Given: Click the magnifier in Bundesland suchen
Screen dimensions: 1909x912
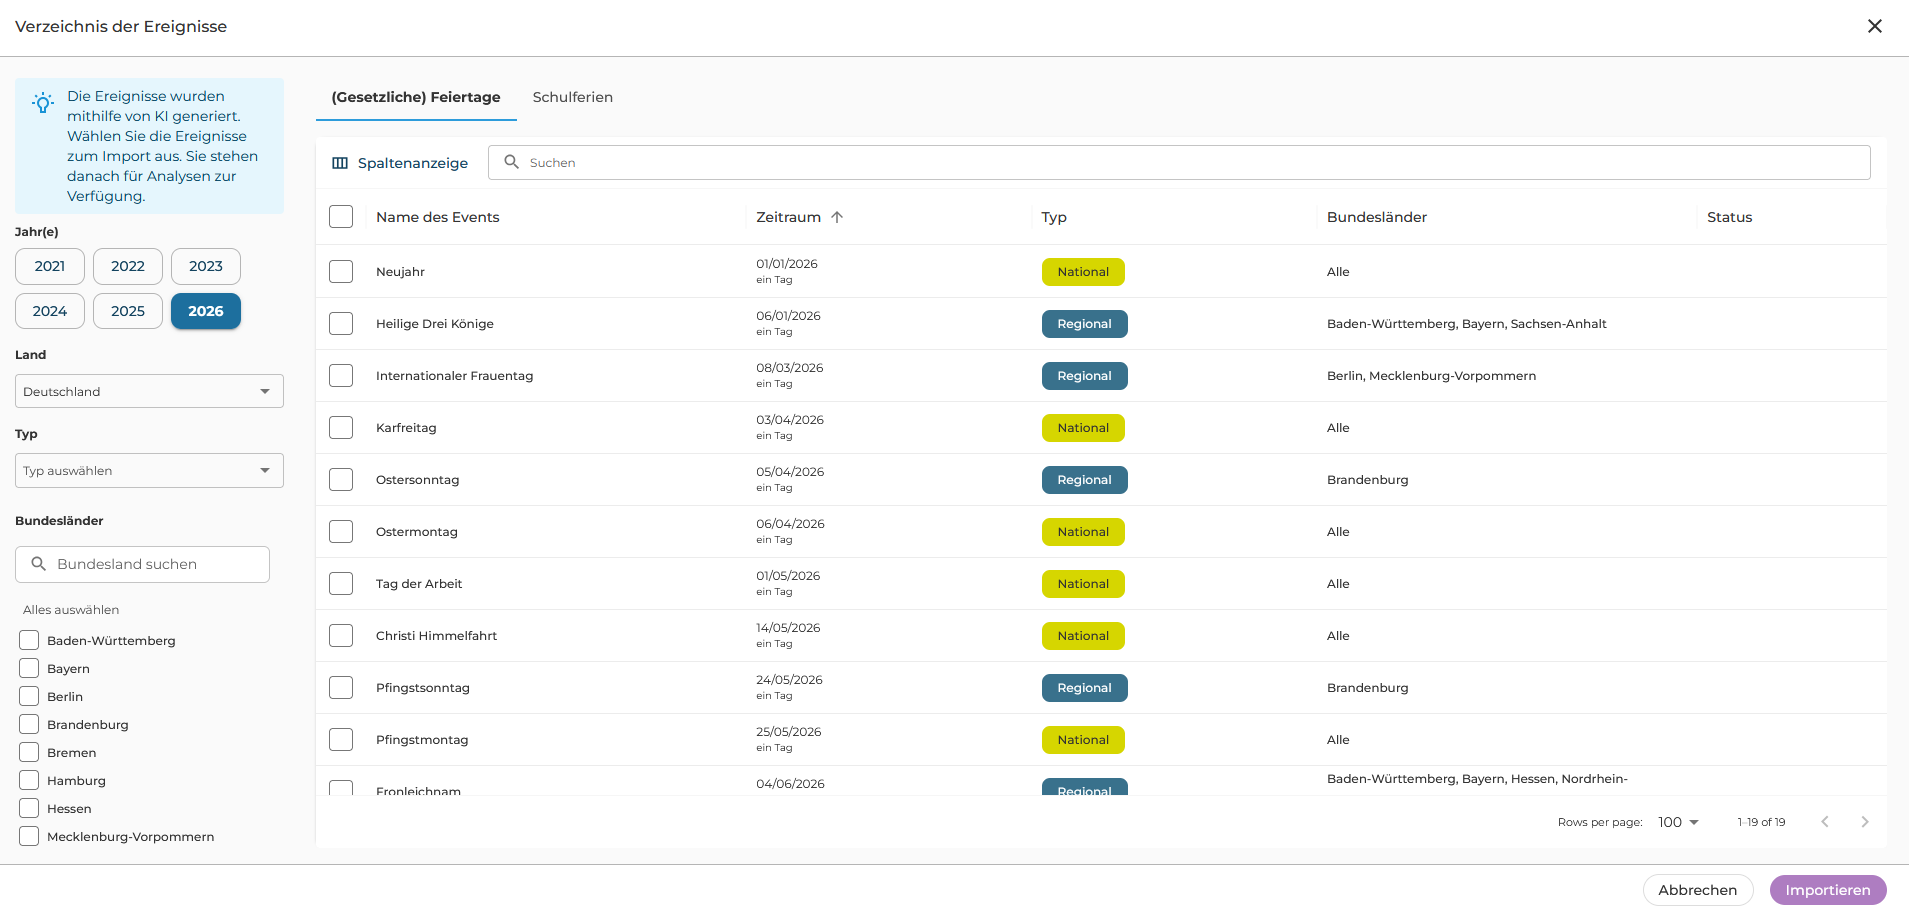Looking at the screenshot, I should coord(39,564).
